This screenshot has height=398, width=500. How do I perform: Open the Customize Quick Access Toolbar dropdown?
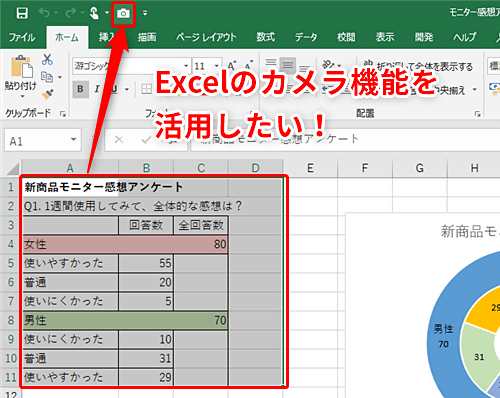tap(145, 13)
